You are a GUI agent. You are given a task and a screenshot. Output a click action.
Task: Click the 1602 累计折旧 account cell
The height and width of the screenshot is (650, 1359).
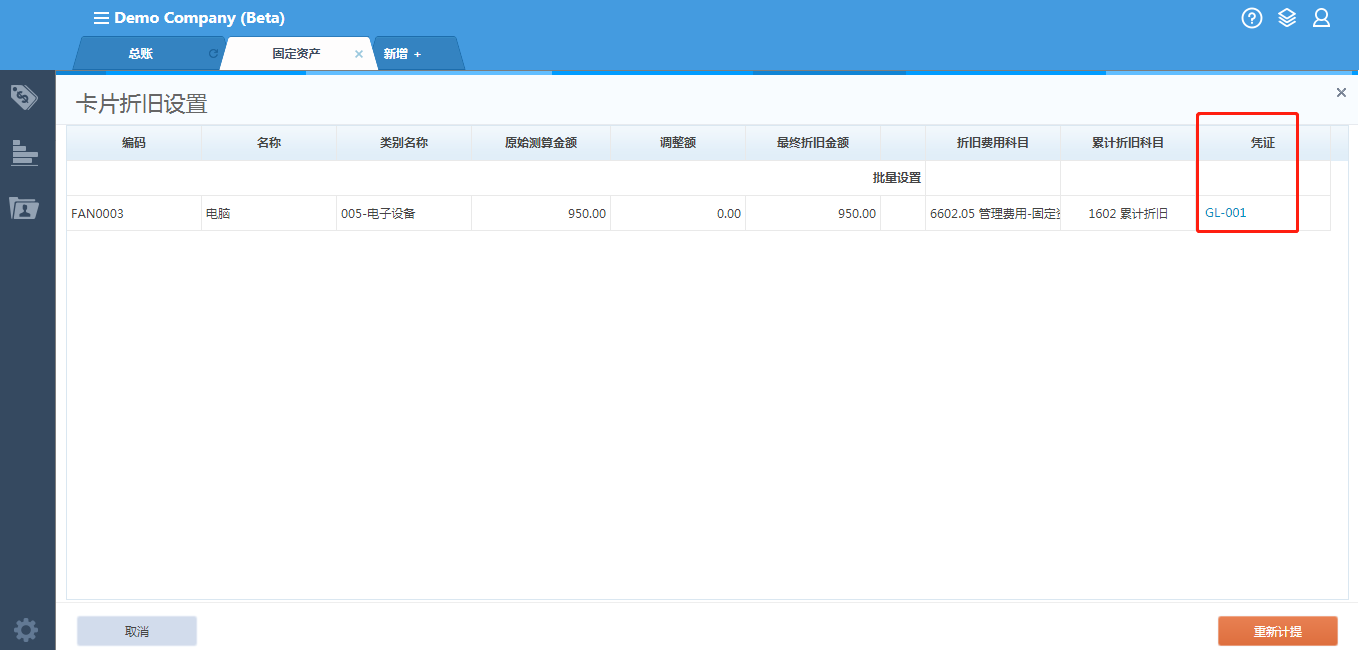[1128, 213]
